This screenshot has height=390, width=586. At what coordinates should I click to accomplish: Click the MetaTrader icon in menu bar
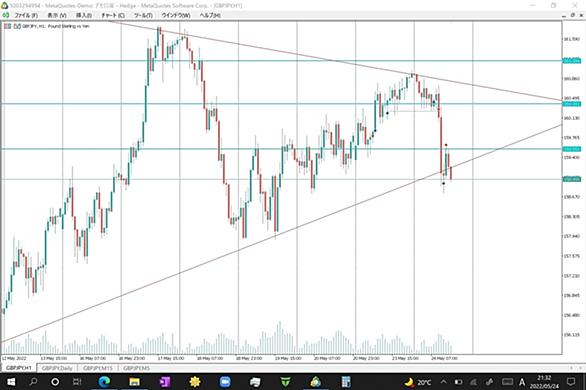click(x=6, y=15)
